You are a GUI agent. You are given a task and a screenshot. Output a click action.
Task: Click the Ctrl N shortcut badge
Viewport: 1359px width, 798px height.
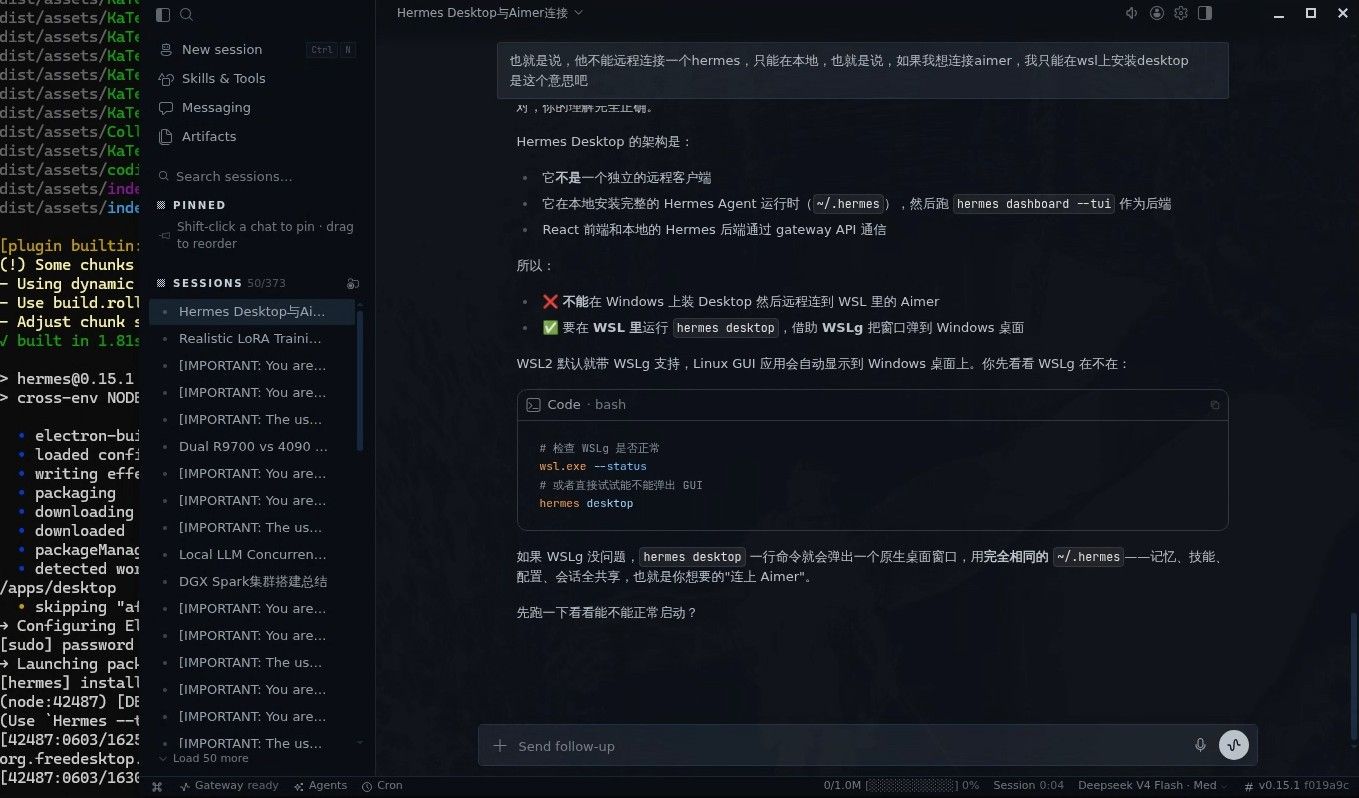click(330, 50)
